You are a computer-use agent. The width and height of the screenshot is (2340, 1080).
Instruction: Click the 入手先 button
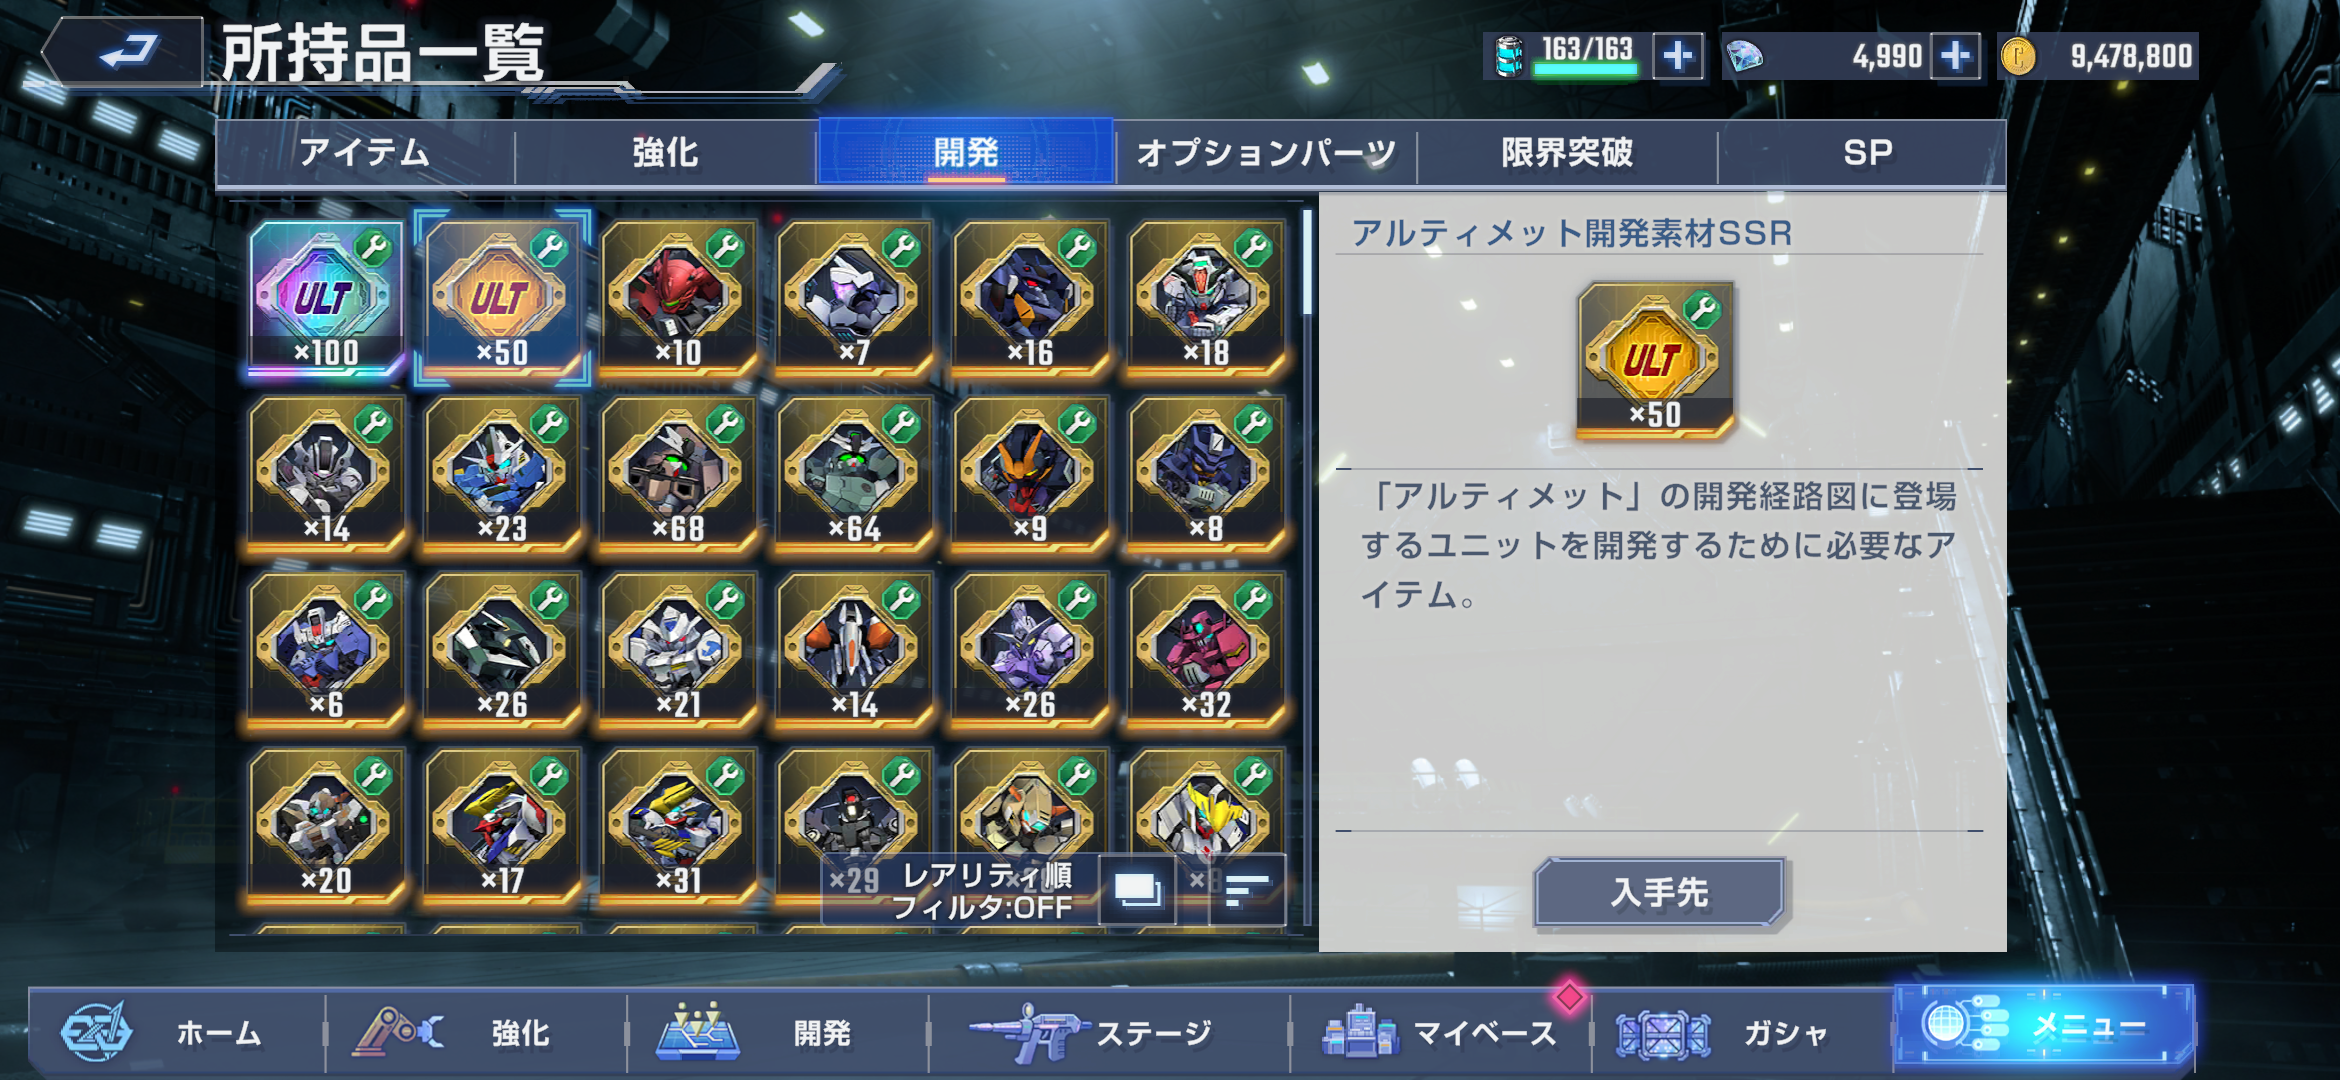coord(1659,892)
